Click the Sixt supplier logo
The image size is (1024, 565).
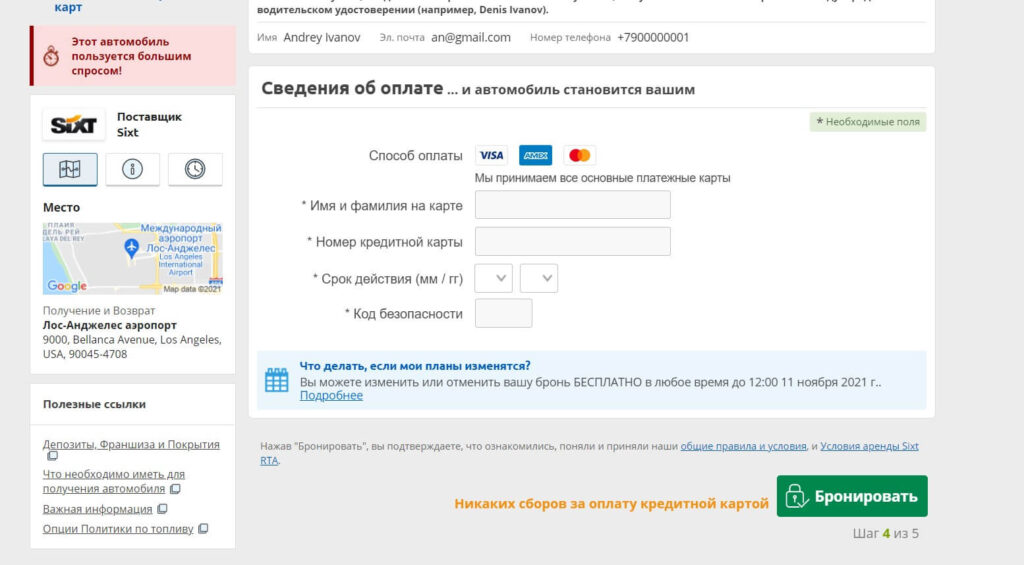(x=74, y=125)
